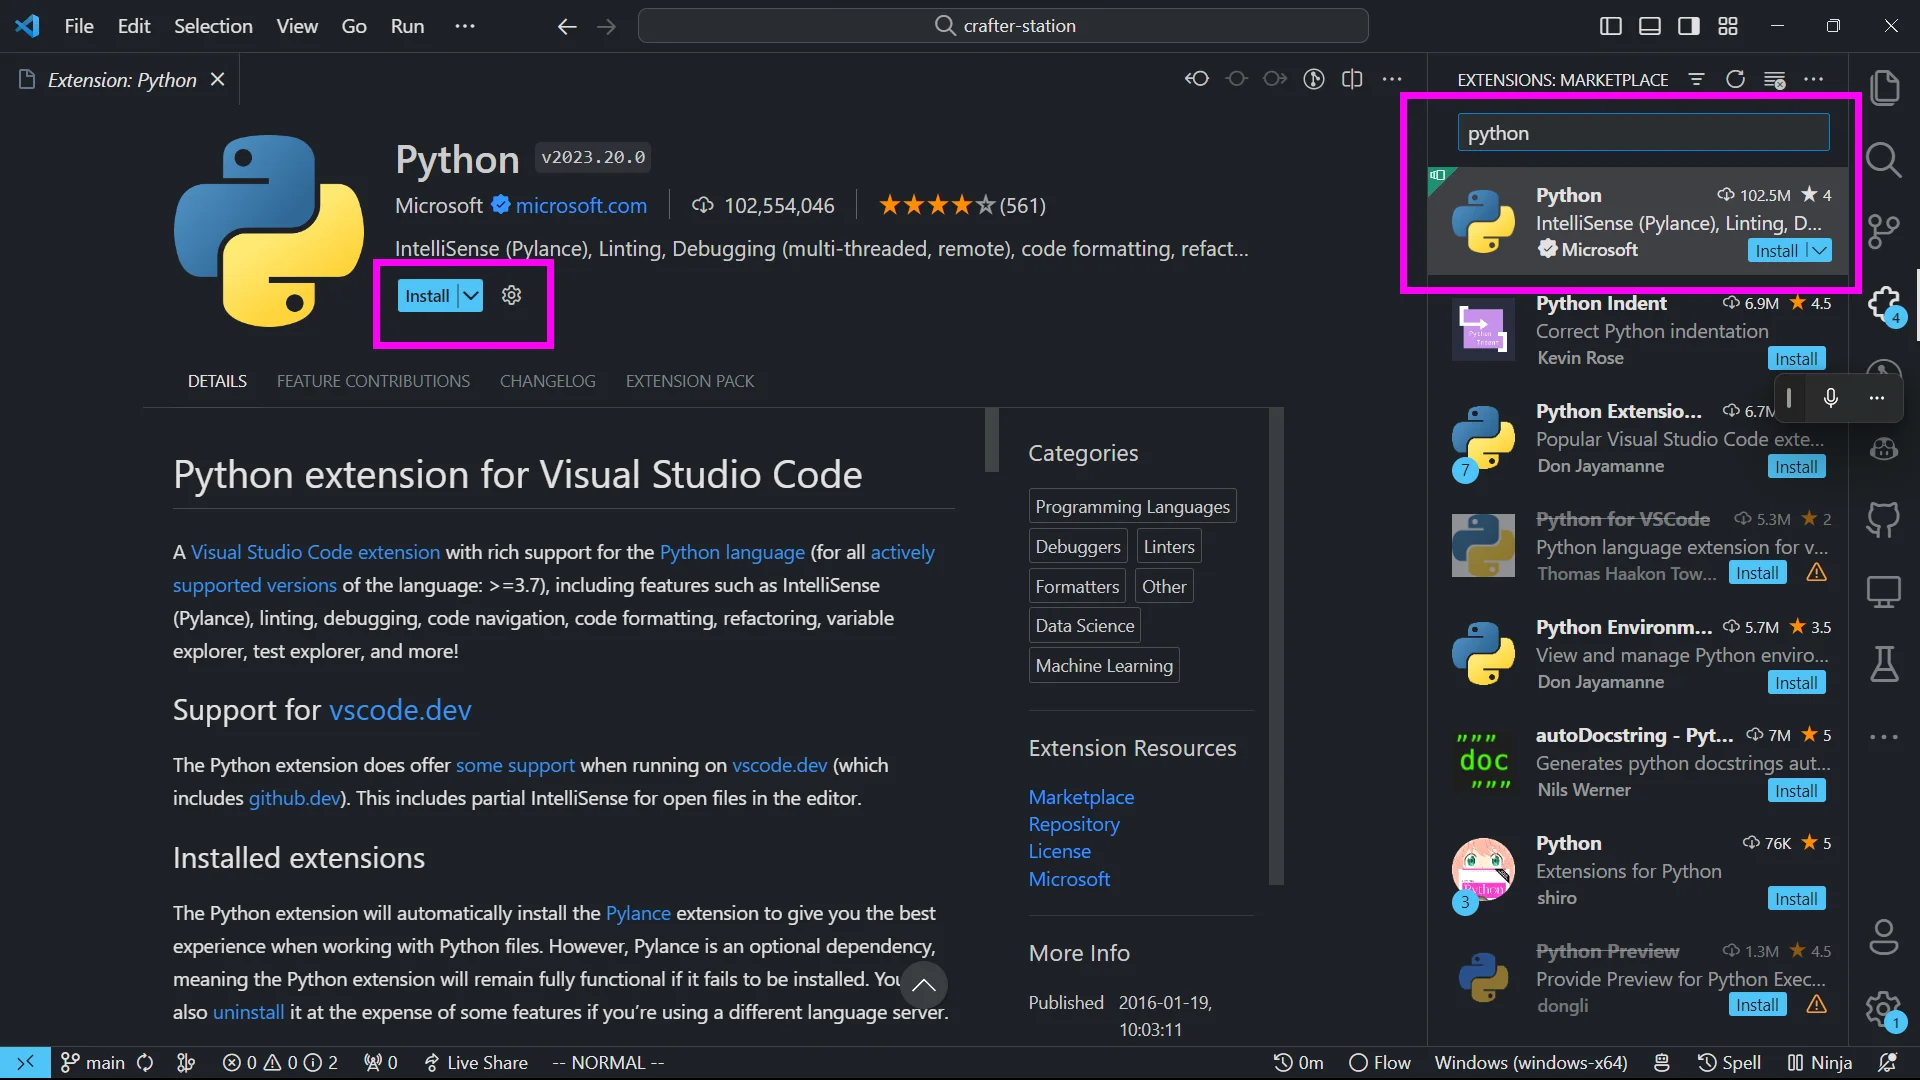Open the Testing flask icon
Image resolution: width=1920 pixels, height=1080 pixels.
pos(1884,664)
